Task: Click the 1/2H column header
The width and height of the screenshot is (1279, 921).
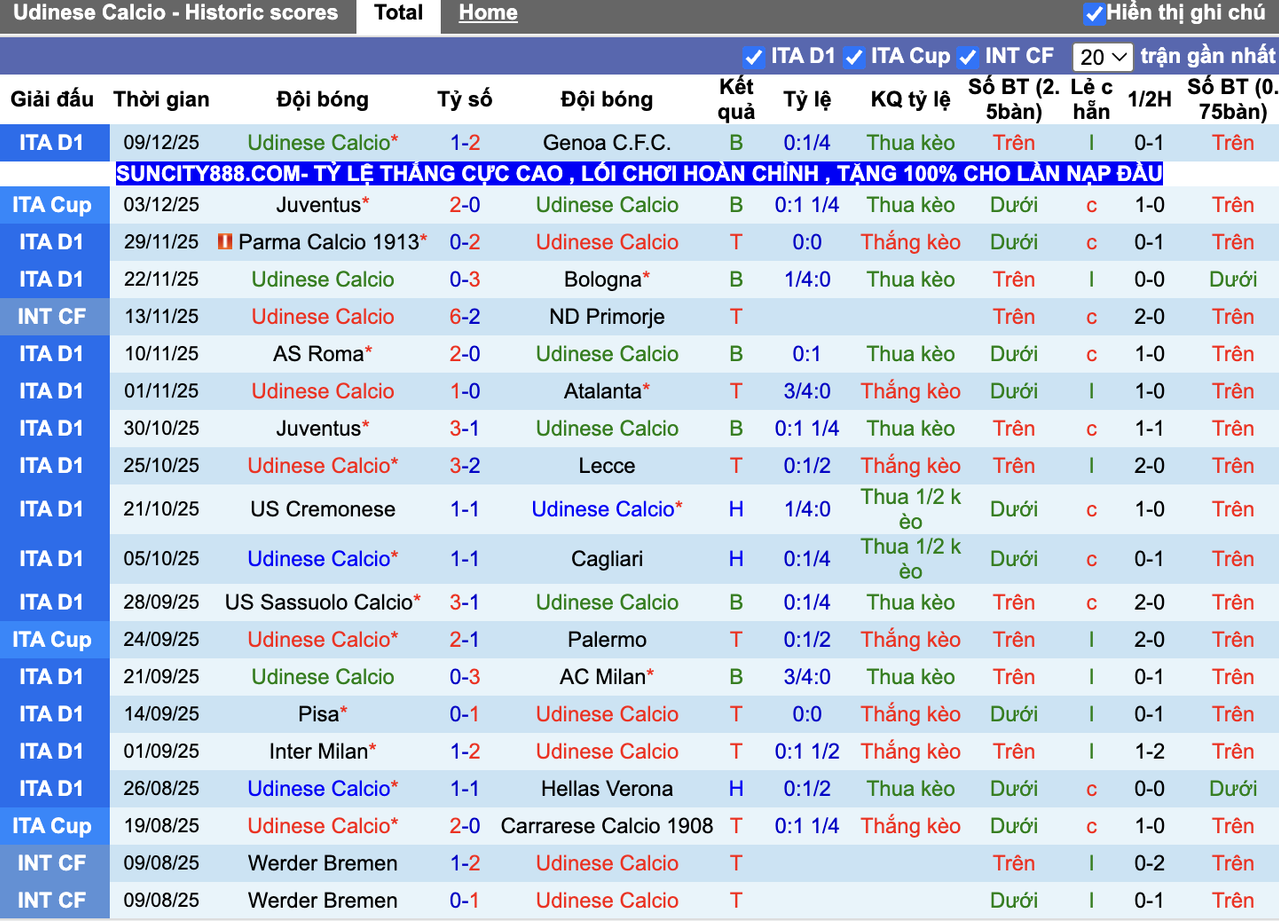Action: [1149, 99]
